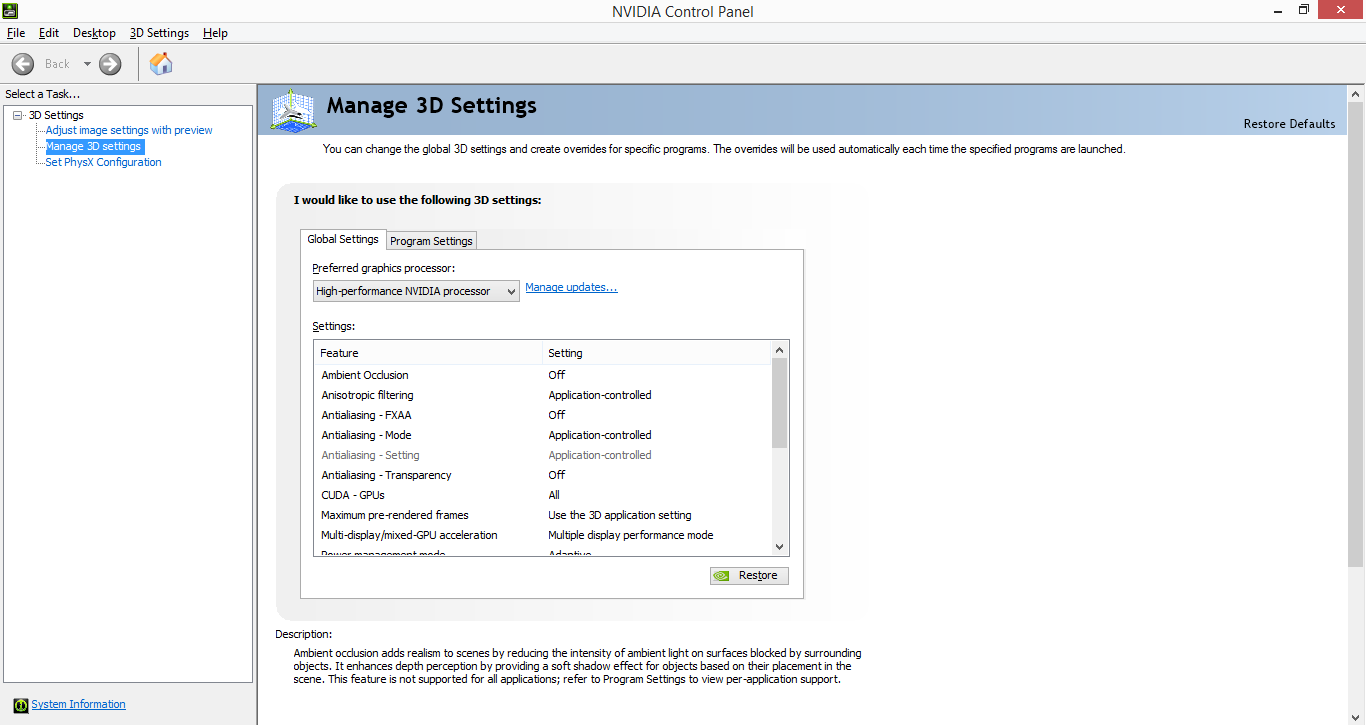The image size is (1366, 725).
Task: Close the NVIDIA Control Panel window
Action: coord(1341,10)
